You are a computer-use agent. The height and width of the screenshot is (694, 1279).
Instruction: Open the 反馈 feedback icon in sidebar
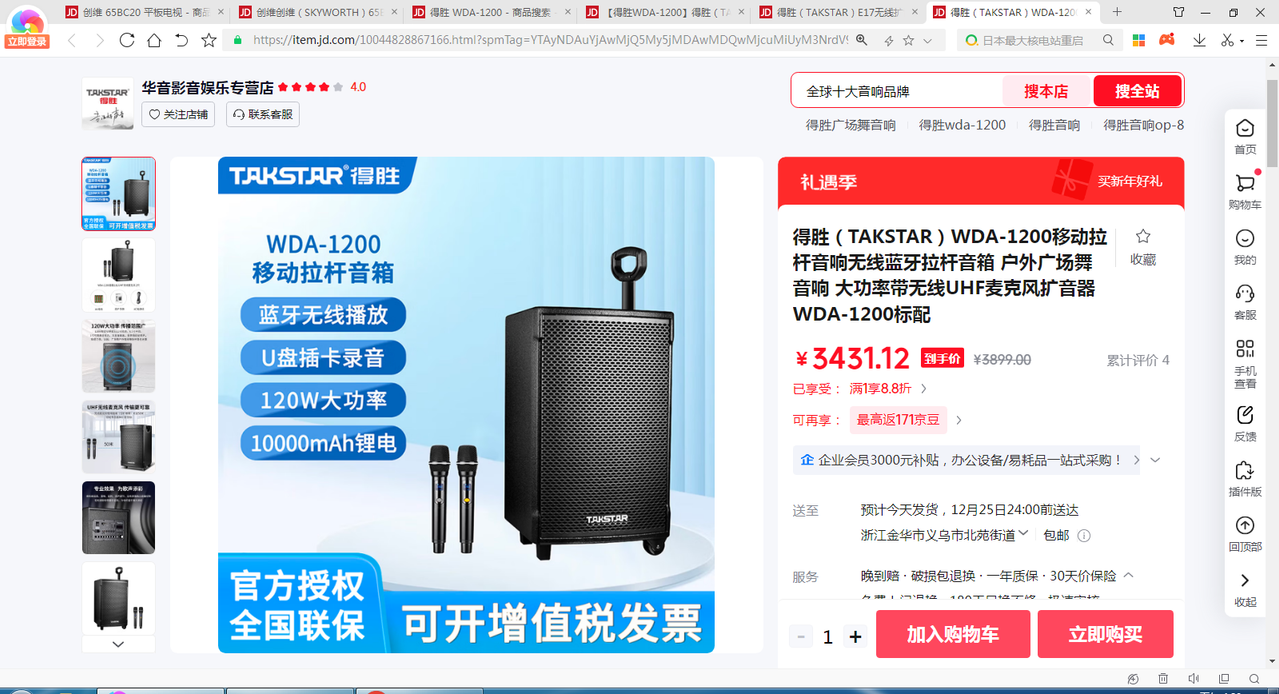[x=1244, y=414]
